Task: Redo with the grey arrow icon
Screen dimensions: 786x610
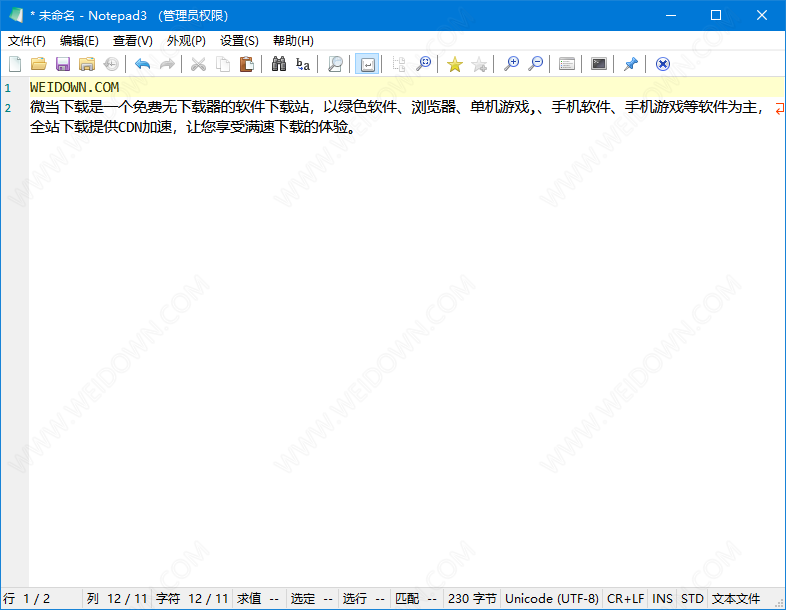Action: click(167, 64)
